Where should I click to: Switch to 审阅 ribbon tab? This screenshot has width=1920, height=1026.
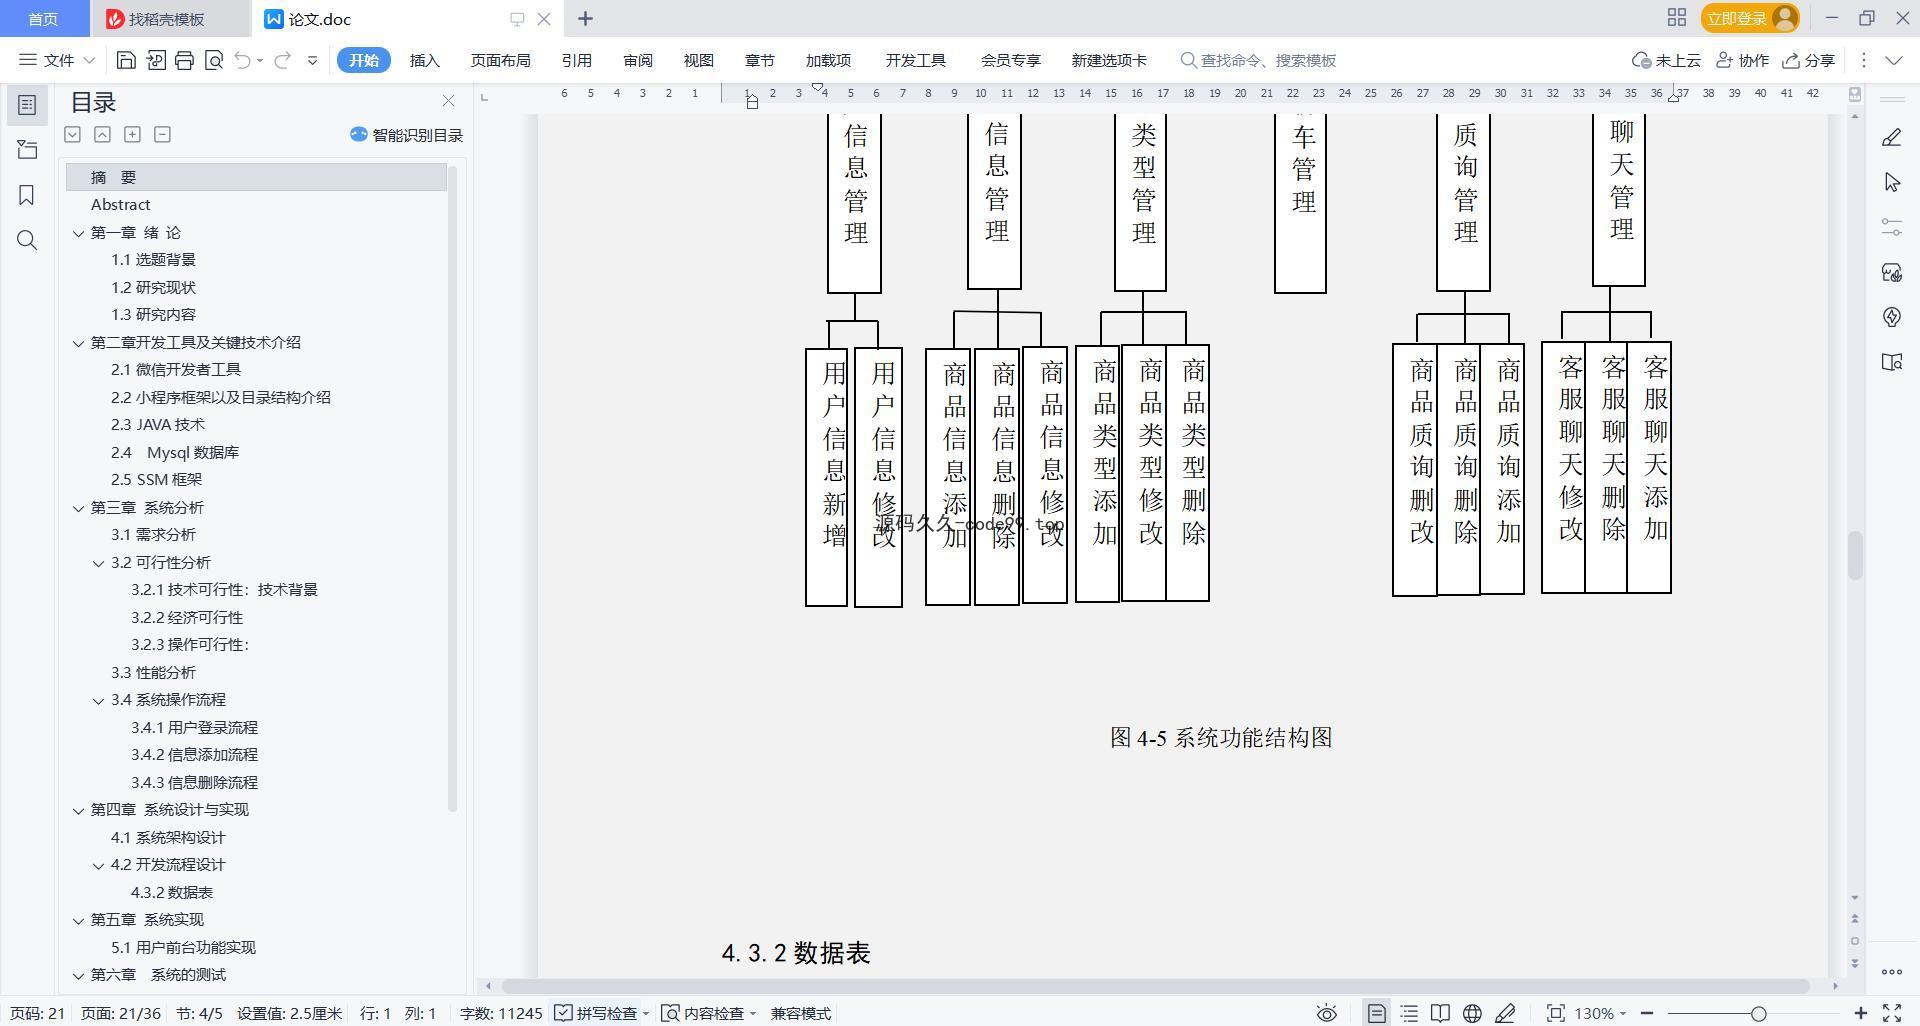click(x=638, y=60)
